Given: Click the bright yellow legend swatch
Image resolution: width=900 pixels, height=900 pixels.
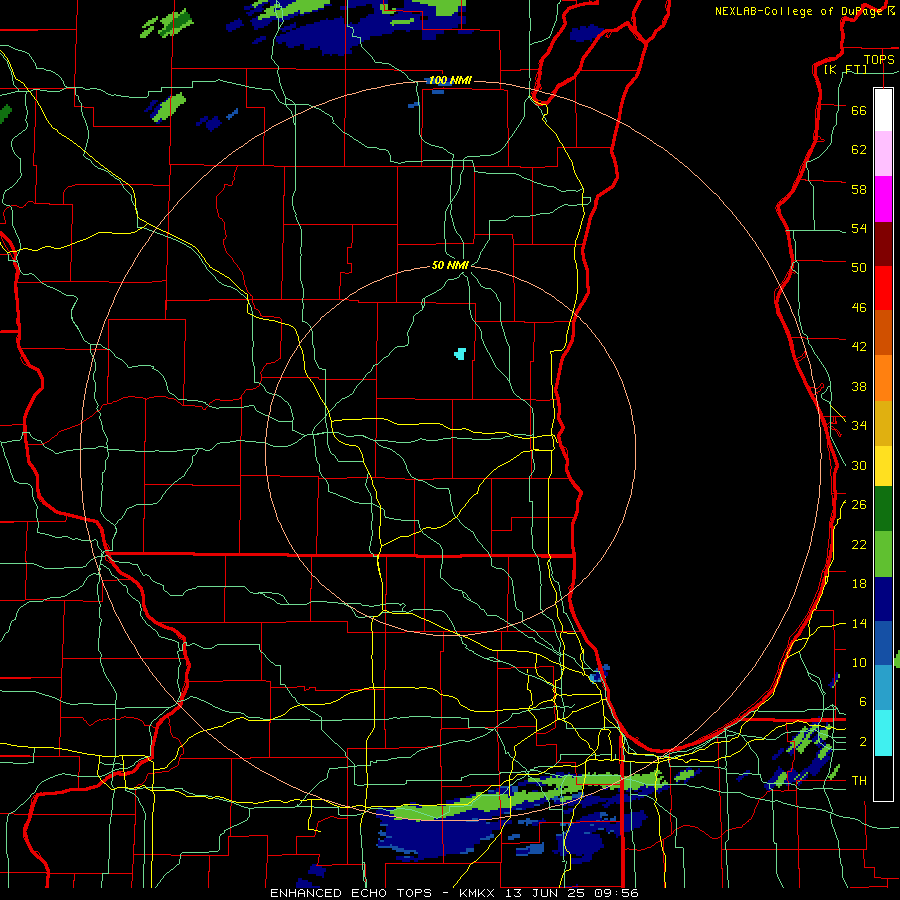Looking at the screenshot, I should 883,466.
